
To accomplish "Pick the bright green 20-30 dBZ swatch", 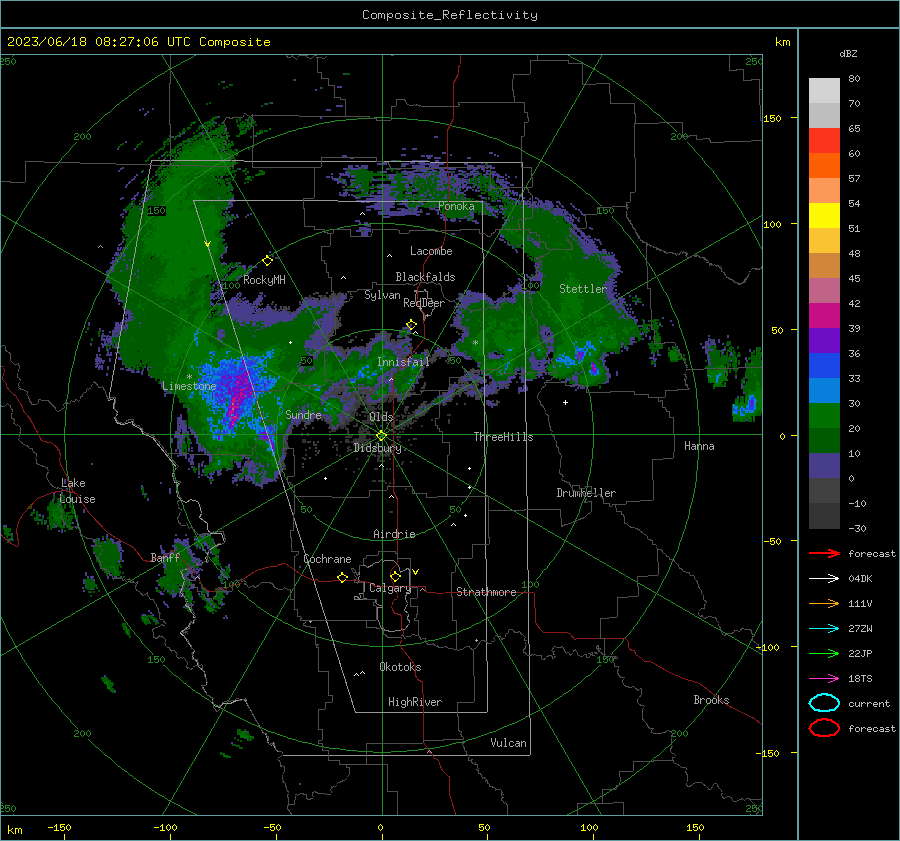I will point(824,415).
